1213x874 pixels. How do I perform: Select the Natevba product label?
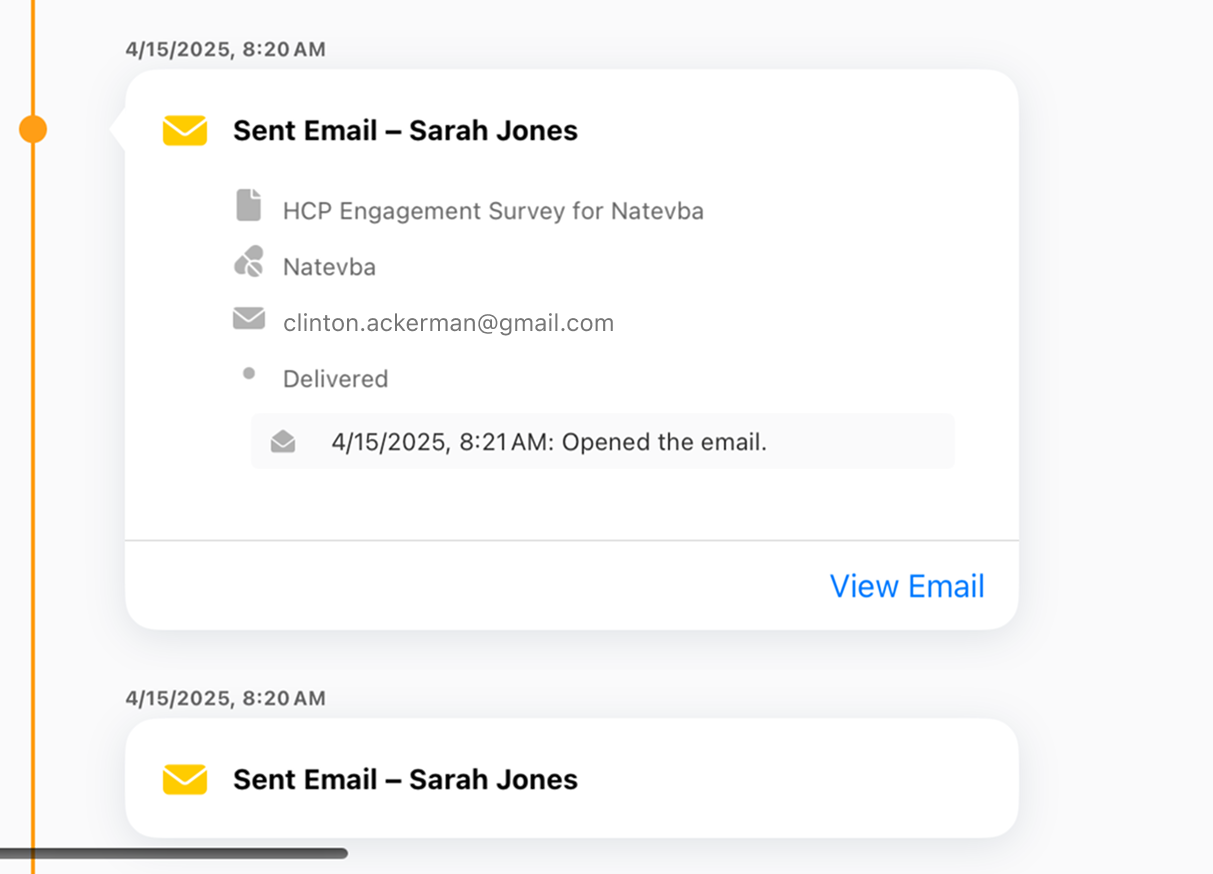[x=329, y=267]
